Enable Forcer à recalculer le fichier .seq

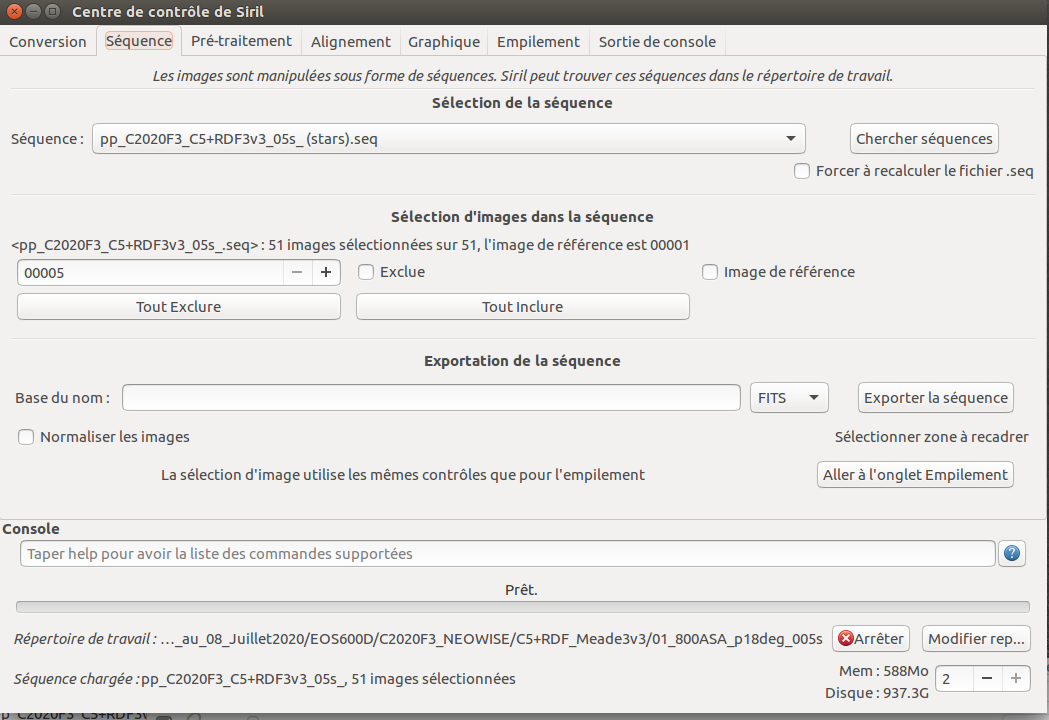[801, 171]
